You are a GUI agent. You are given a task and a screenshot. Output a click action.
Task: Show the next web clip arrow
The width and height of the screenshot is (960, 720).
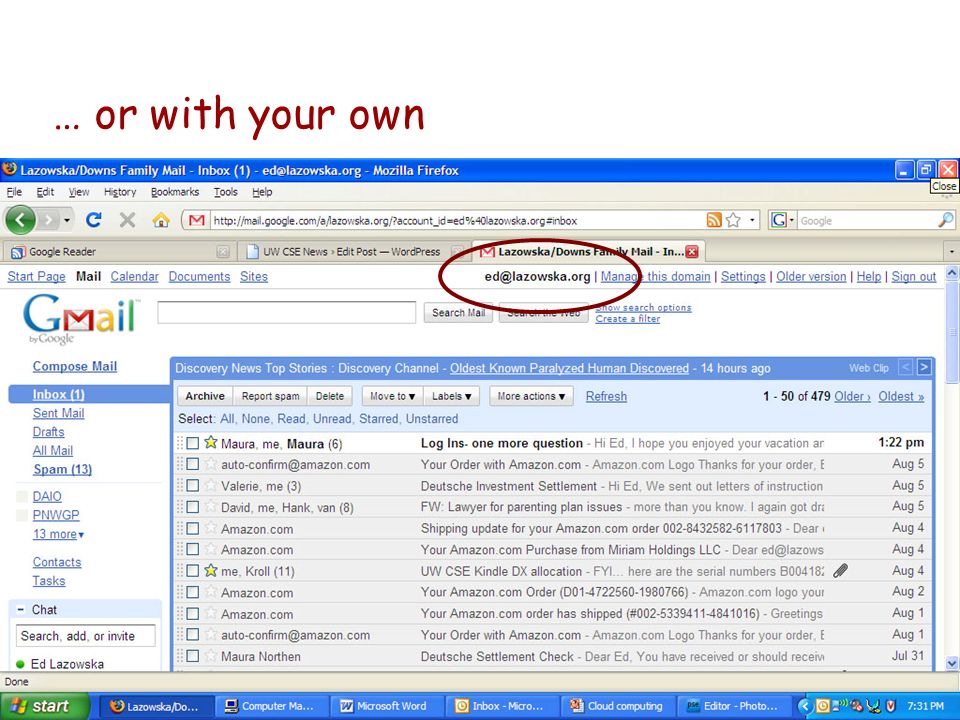click(924, 367)
